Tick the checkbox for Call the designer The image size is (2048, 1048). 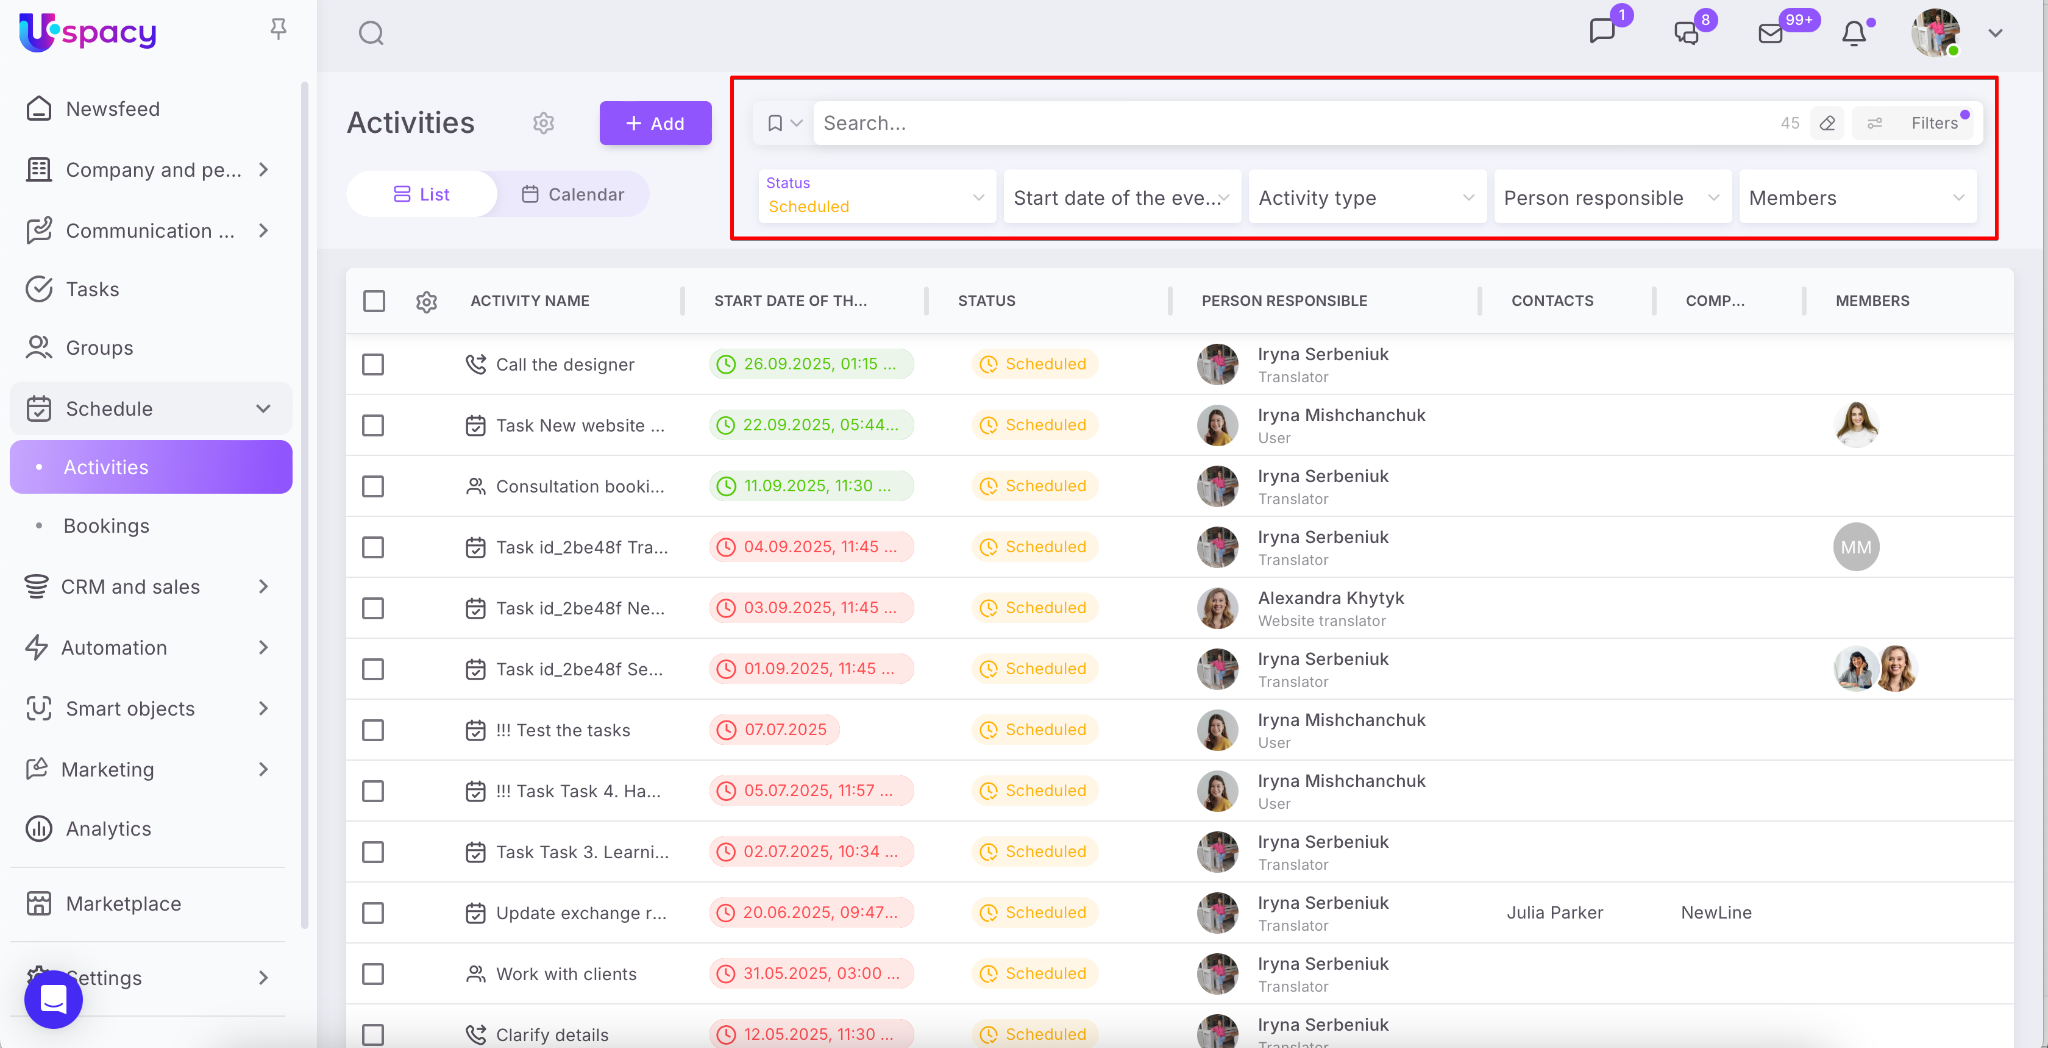click(373, 365)
